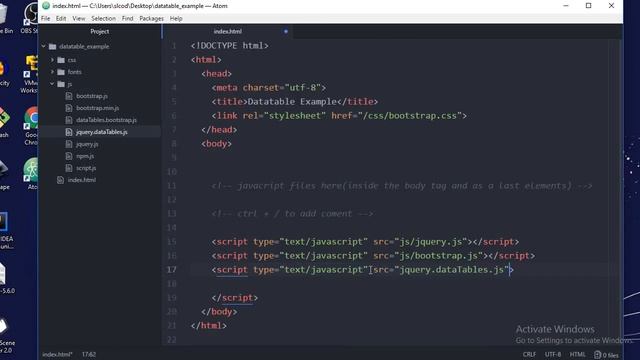Click index.html file name in status bar
The width and height of the screenshot is (640, 360).
pos(57,354)
